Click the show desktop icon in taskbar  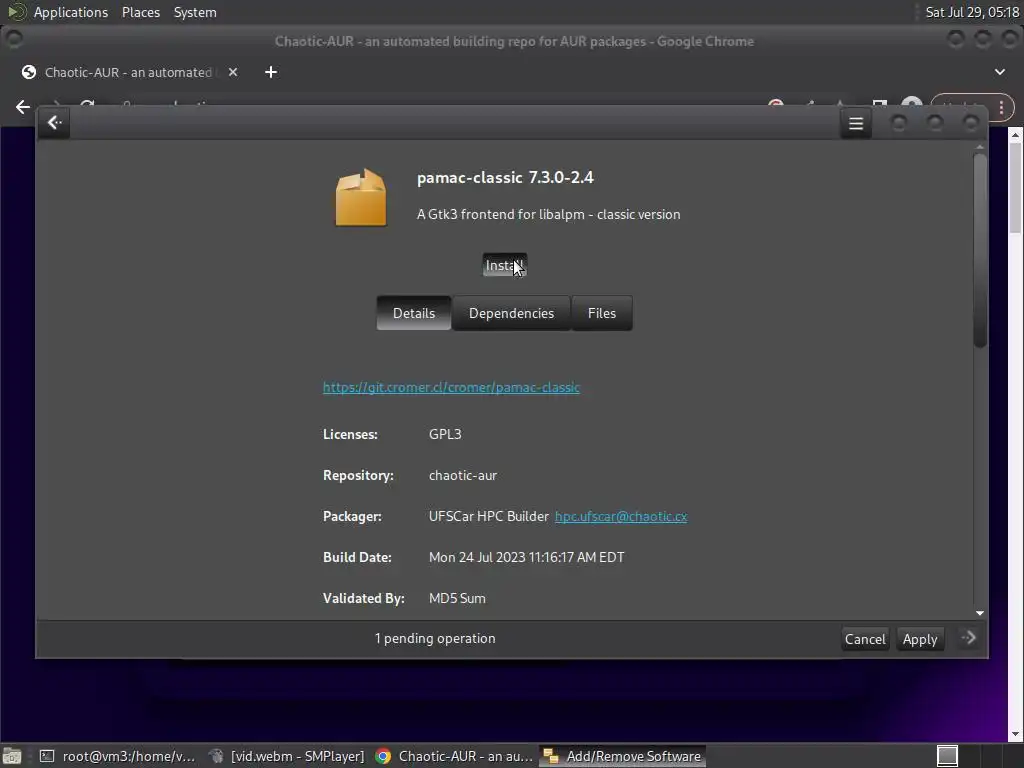12,756
